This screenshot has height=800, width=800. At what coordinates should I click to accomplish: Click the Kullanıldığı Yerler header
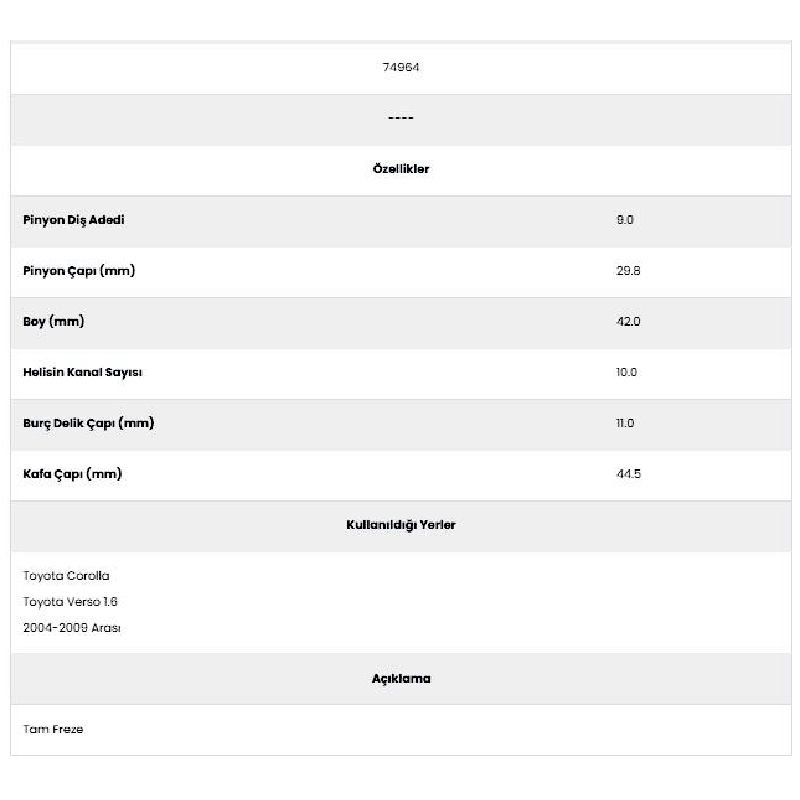(401, 525)
